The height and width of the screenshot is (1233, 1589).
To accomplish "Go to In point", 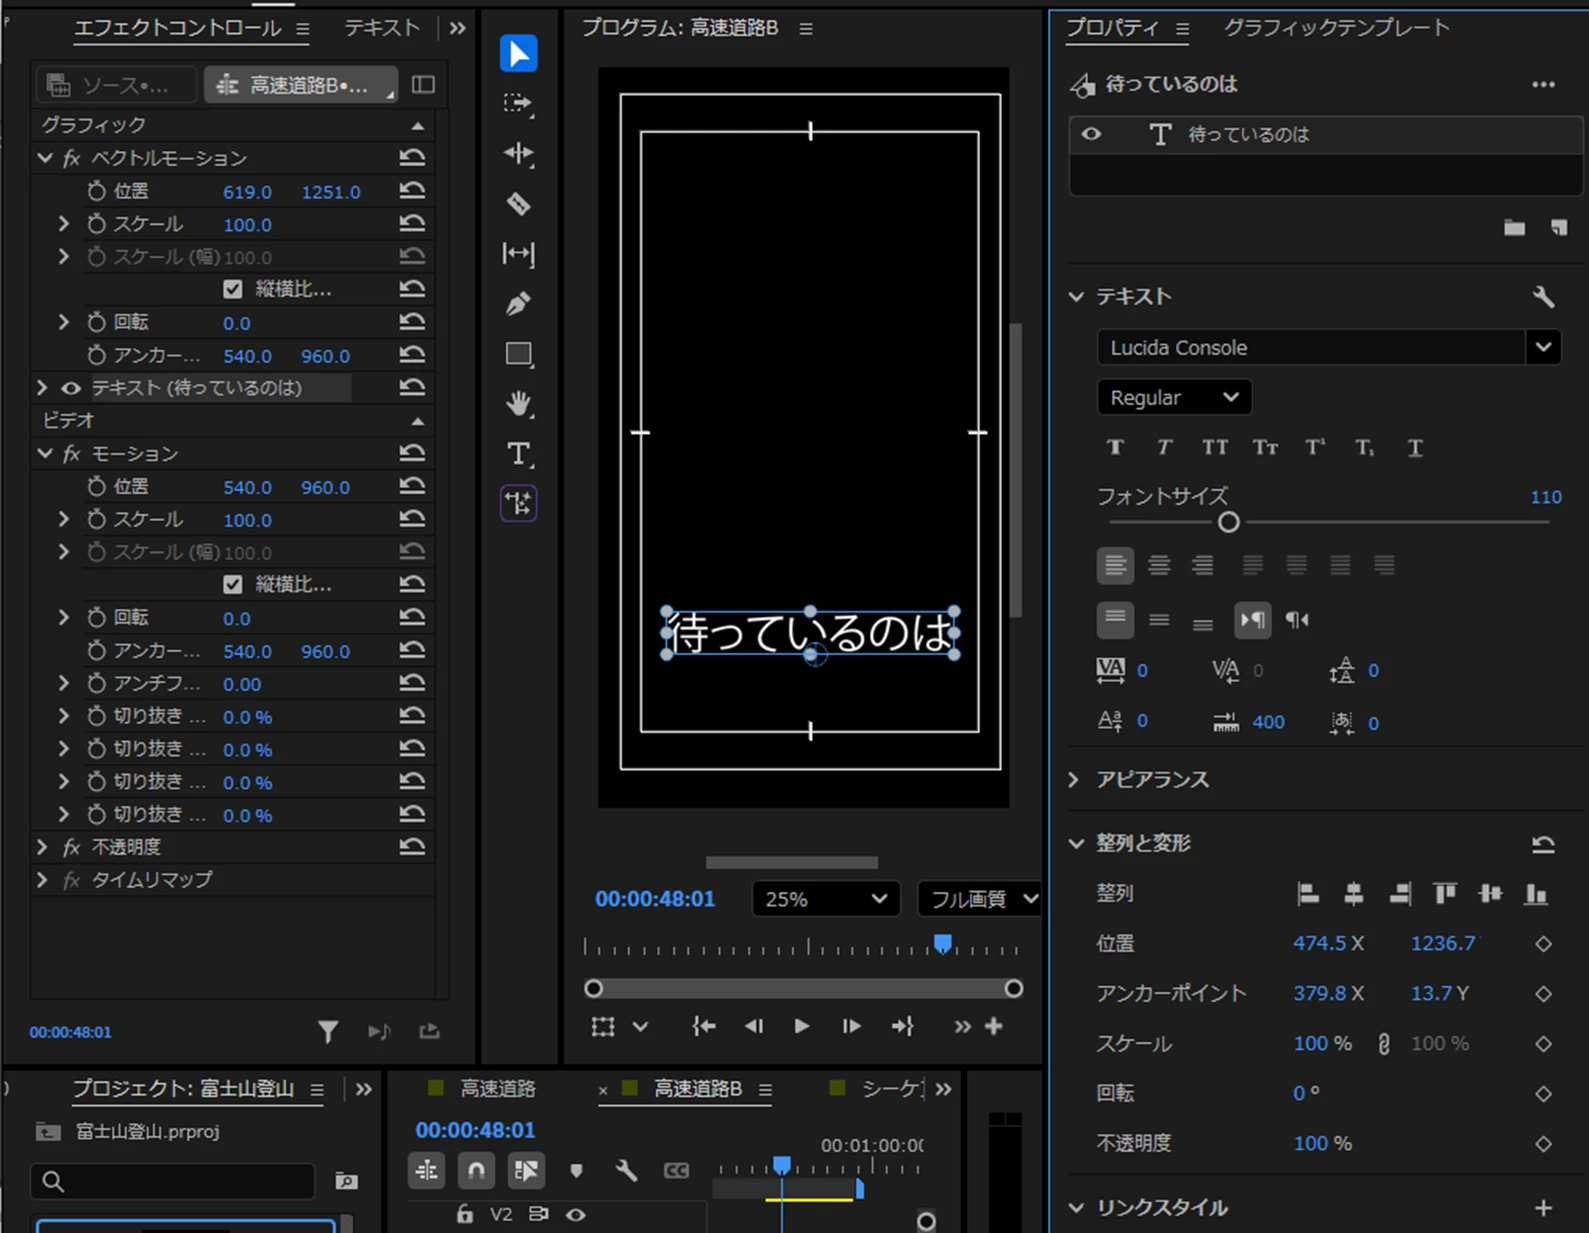I will [704, 1026].
